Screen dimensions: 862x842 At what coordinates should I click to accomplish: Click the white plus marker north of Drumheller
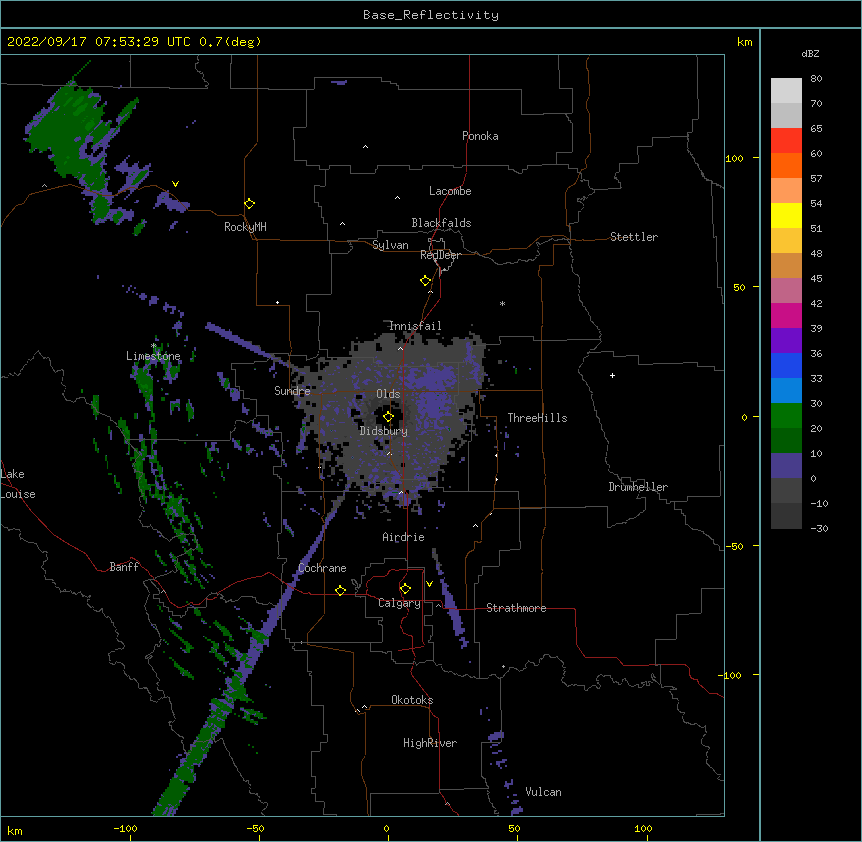point(612,375)
